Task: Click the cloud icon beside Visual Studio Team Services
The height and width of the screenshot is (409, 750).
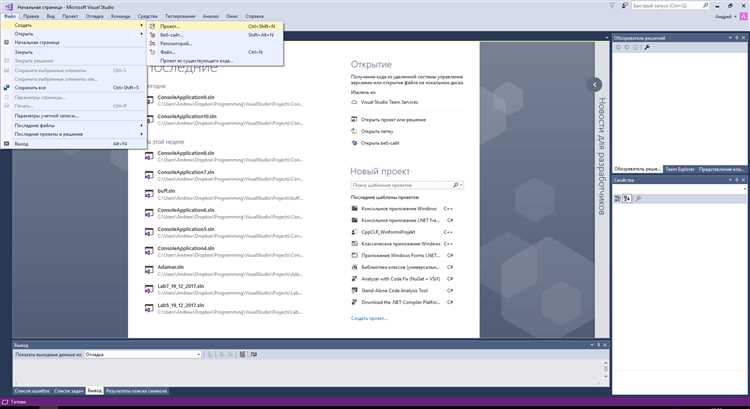Action: tap(354, 102)
